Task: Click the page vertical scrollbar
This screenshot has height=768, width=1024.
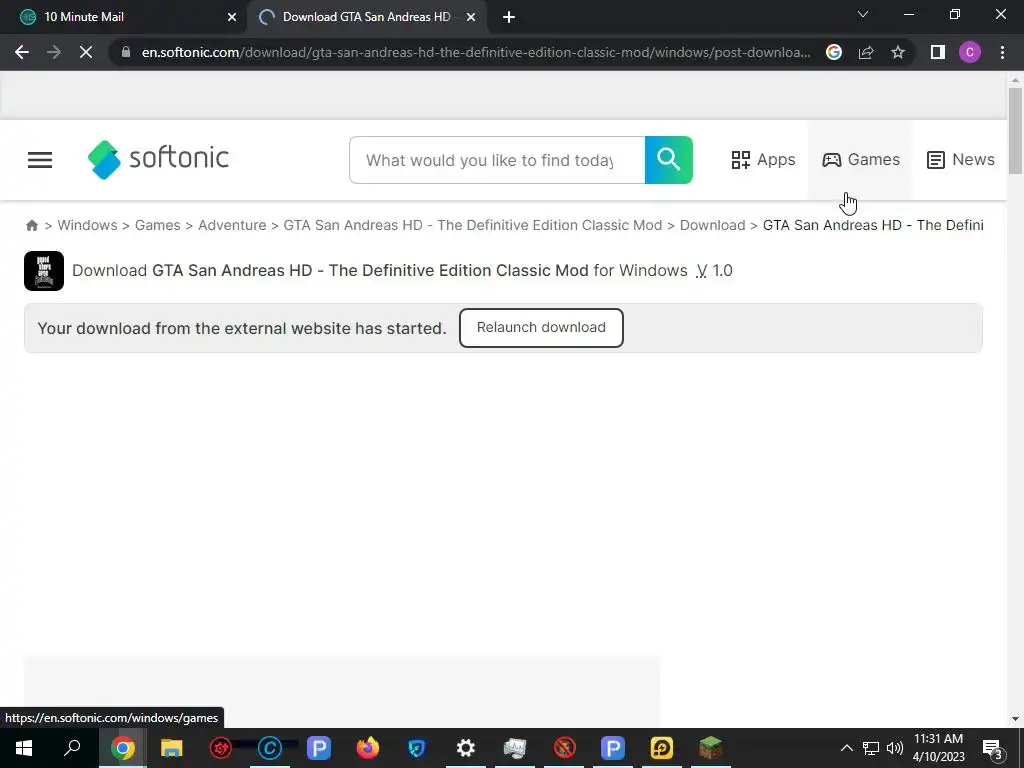Action: click(x=1015, y=131)
